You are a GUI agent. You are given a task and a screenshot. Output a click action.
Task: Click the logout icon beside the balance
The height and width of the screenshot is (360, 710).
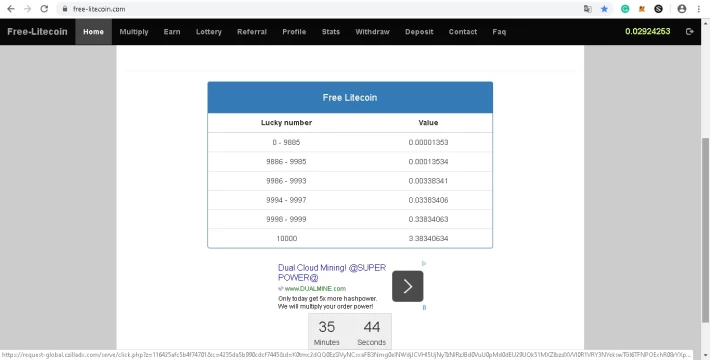point(690,31)
